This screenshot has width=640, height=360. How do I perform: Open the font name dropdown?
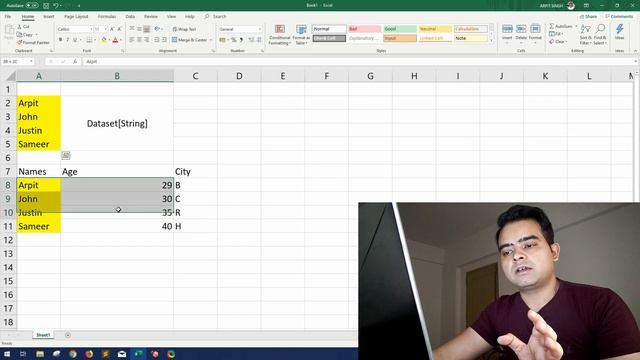point(91,29)
